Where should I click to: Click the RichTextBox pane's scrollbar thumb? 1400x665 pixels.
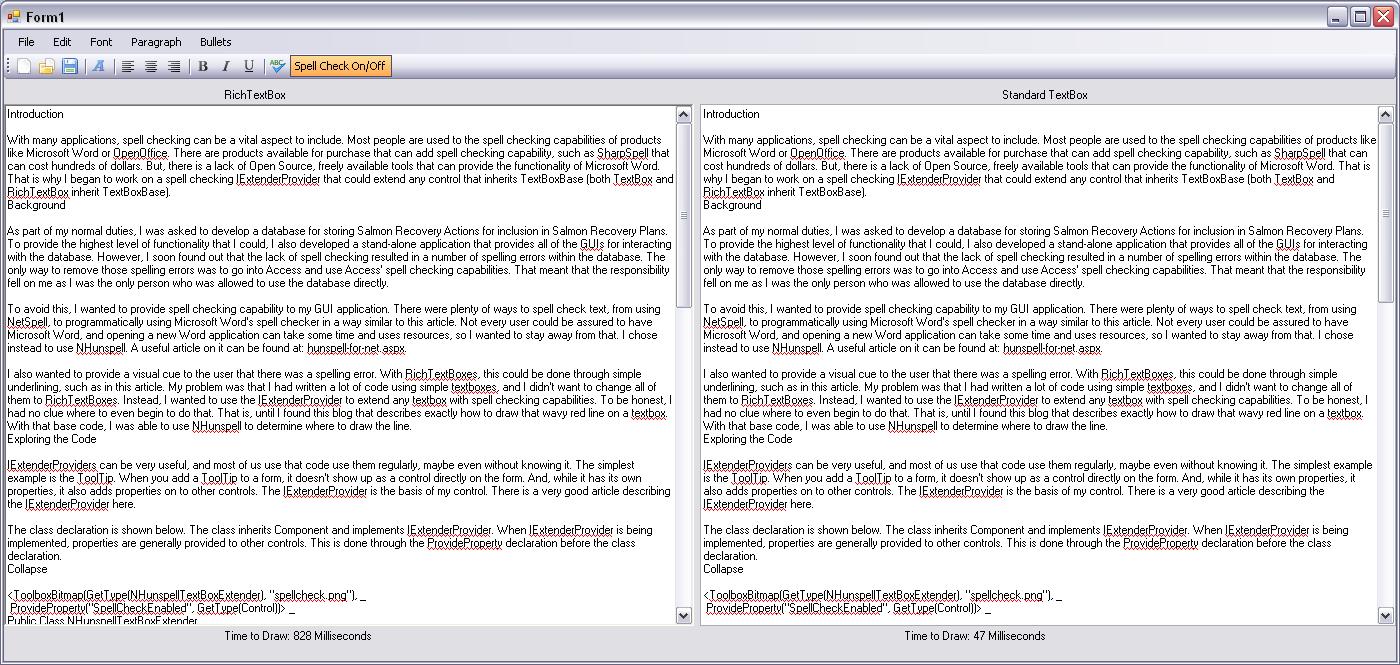(684, 215)
